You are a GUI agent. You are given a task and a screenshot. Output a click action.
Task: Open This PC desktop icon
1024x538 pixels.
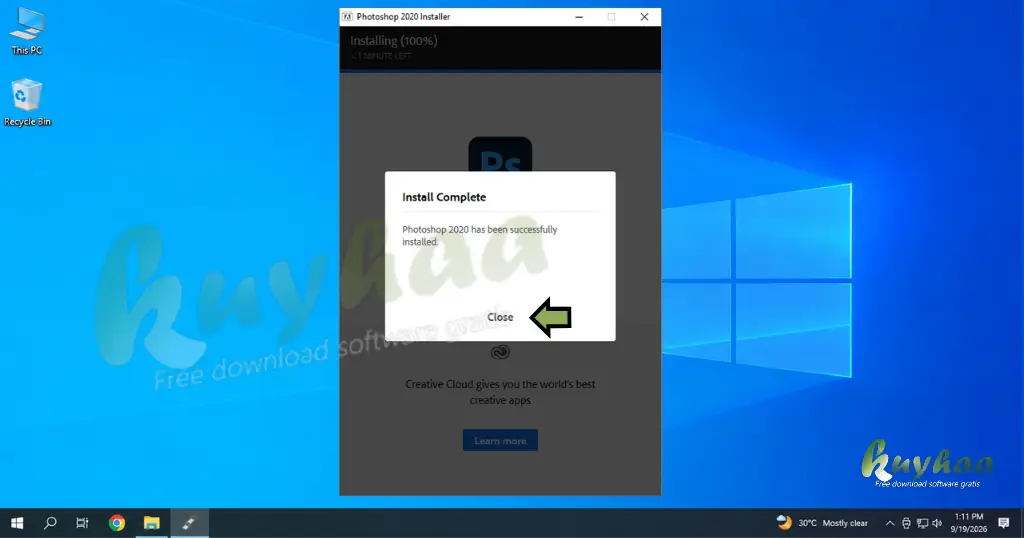27,31
